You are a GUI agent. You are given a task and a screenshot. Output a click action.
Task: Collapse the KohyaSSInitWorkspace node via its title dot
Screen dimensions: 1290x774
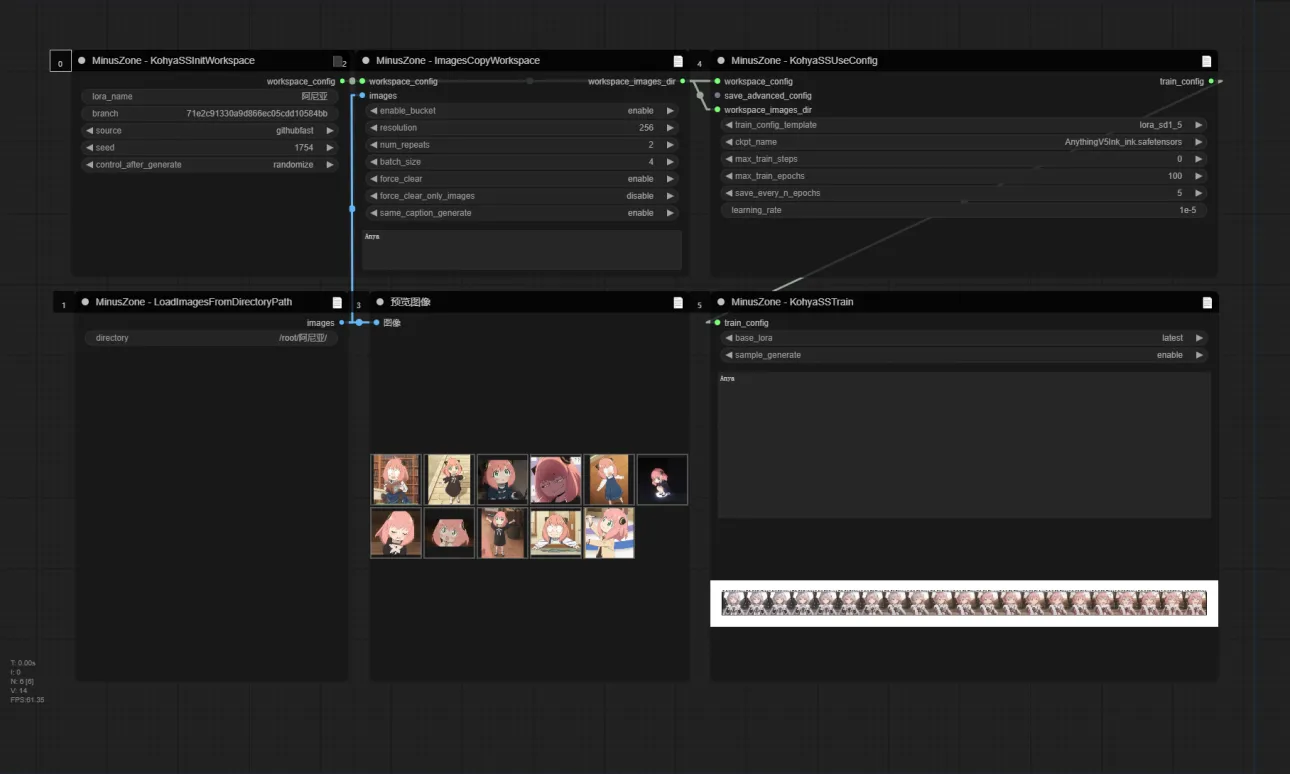82,61
